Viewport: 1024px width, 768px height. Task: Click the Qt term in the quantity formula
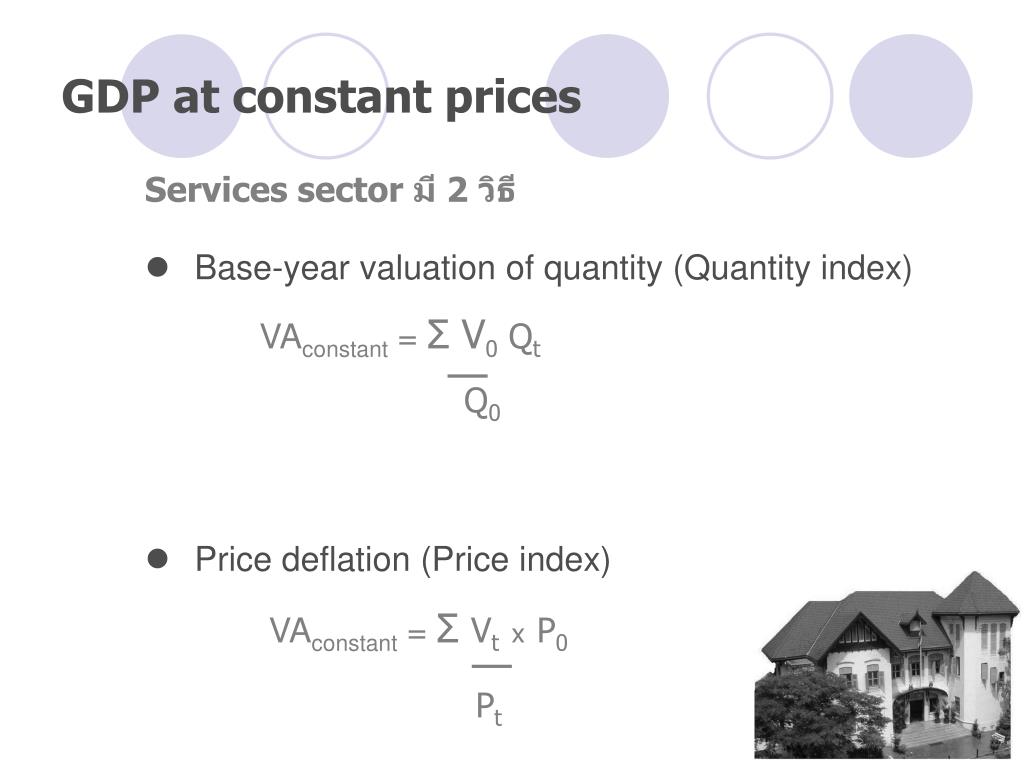coord(524,340)
